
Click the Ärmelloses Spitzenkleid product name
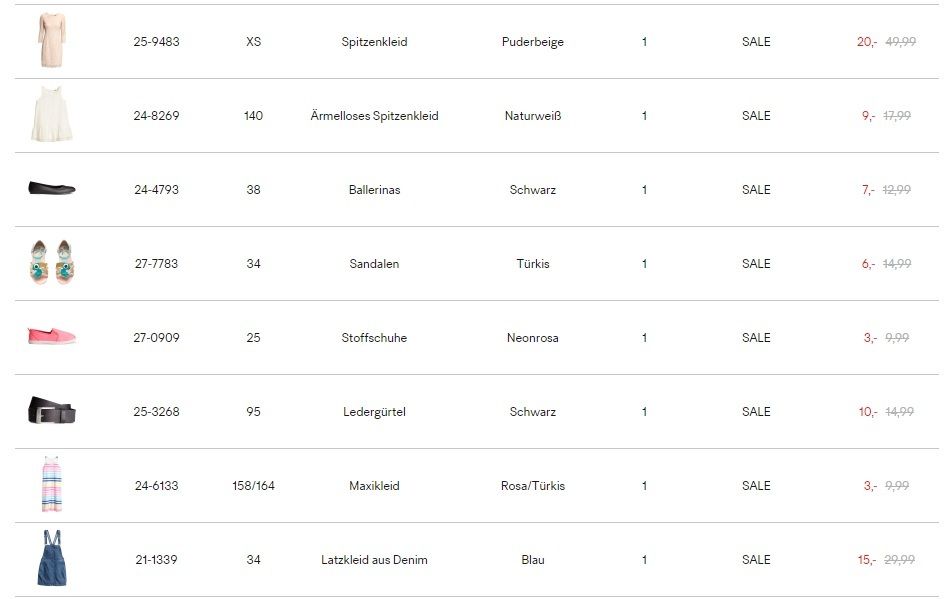(374, 116)
